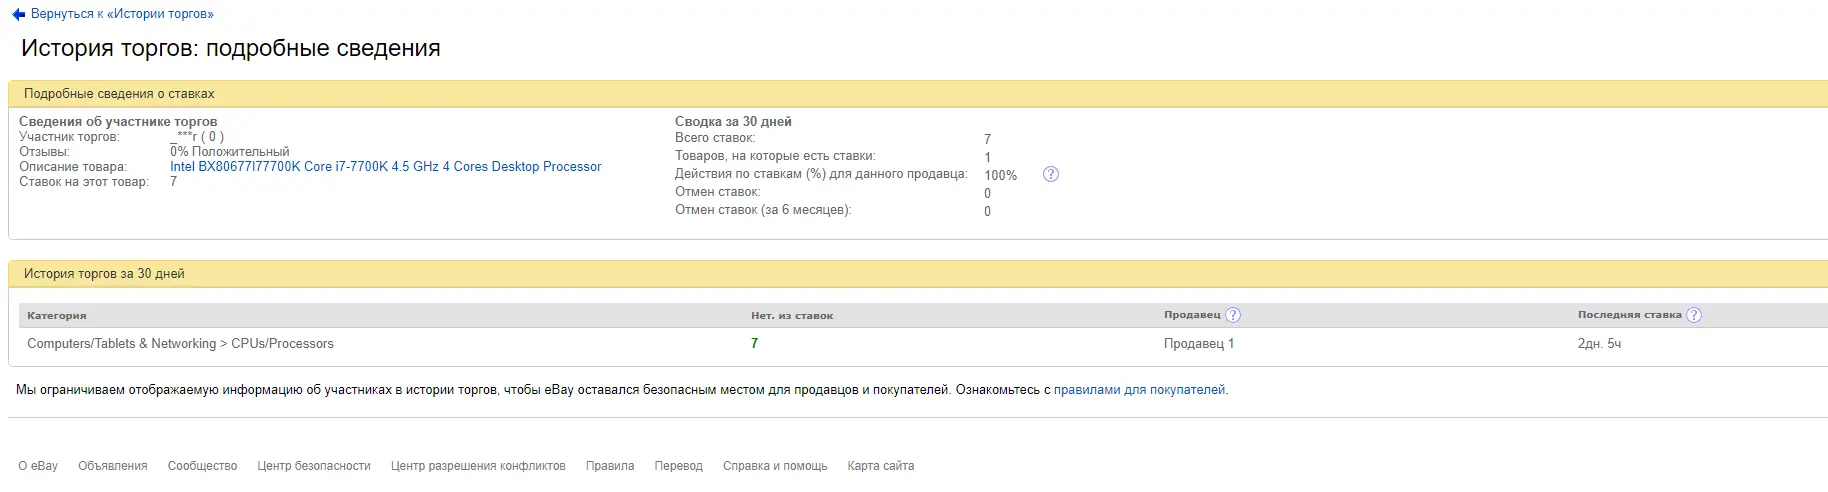Select Товаров, на которые есть ставки label
Viewport: 1828px width, 492px height.
pos(775,156)
